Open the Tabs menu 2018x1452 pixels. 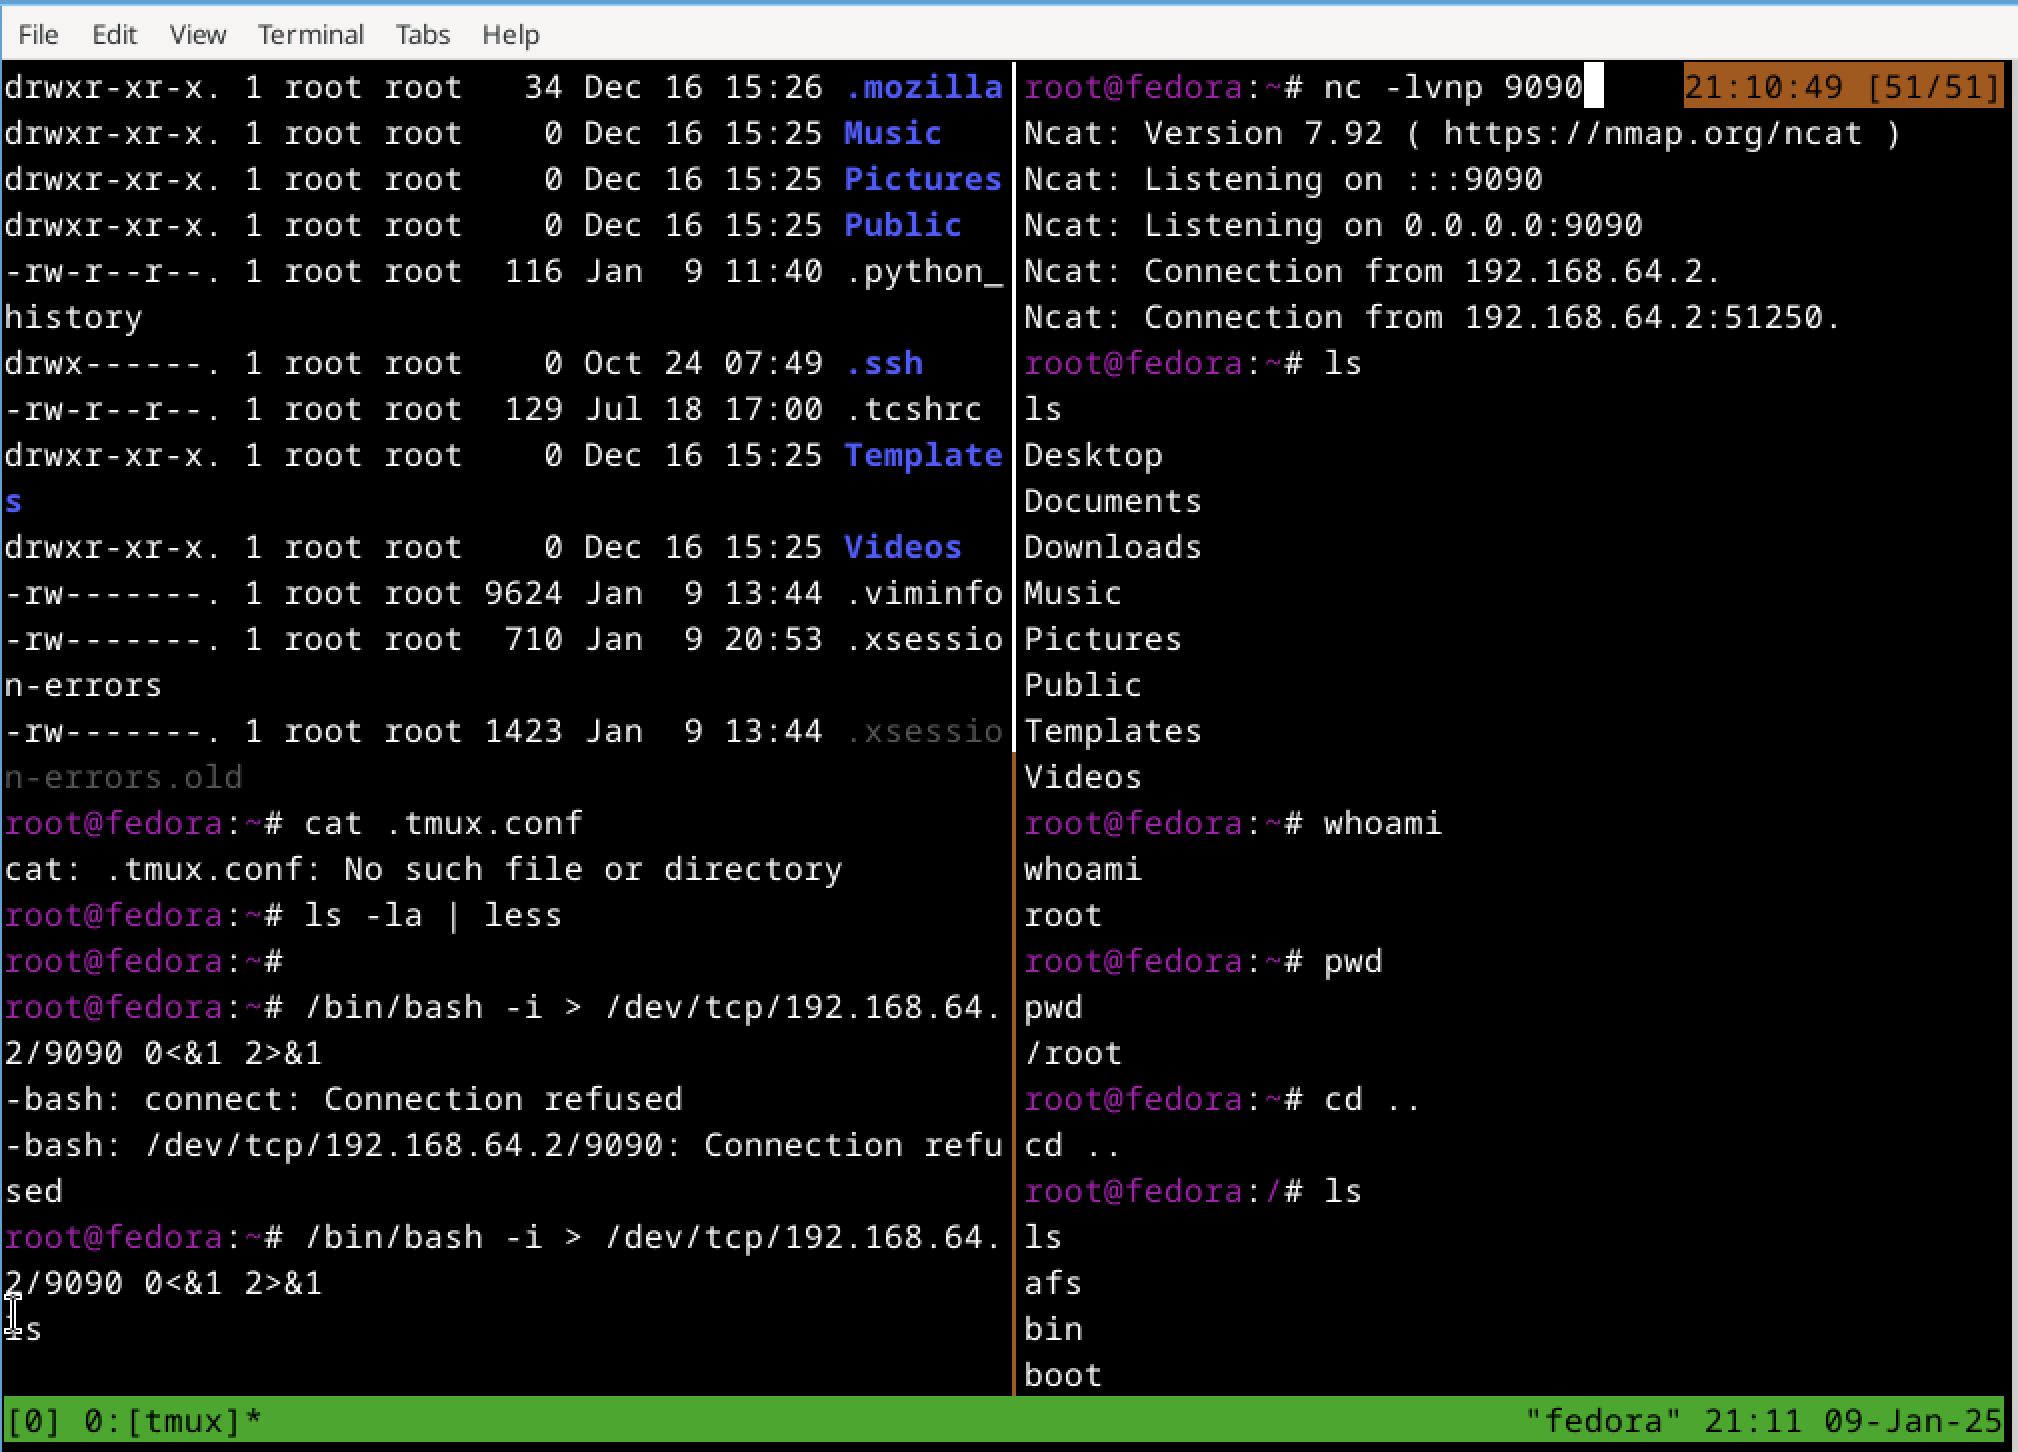(422, 35)
